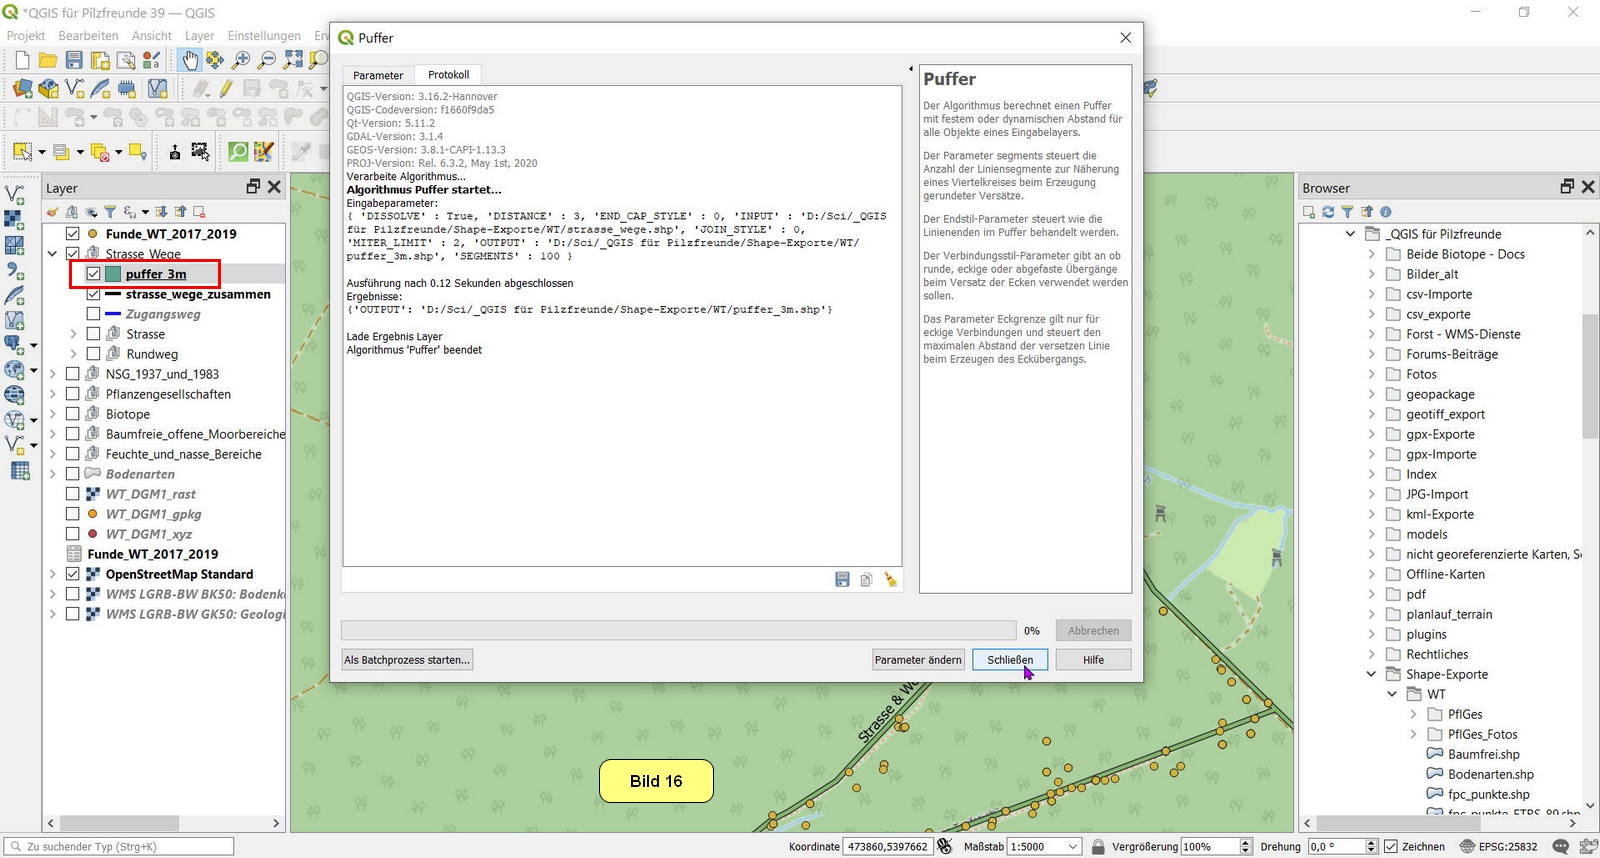The width and height of the screenshot is (1600, 858).
Task: Select the Pan Map hand tool
Action: coord(189,60)
